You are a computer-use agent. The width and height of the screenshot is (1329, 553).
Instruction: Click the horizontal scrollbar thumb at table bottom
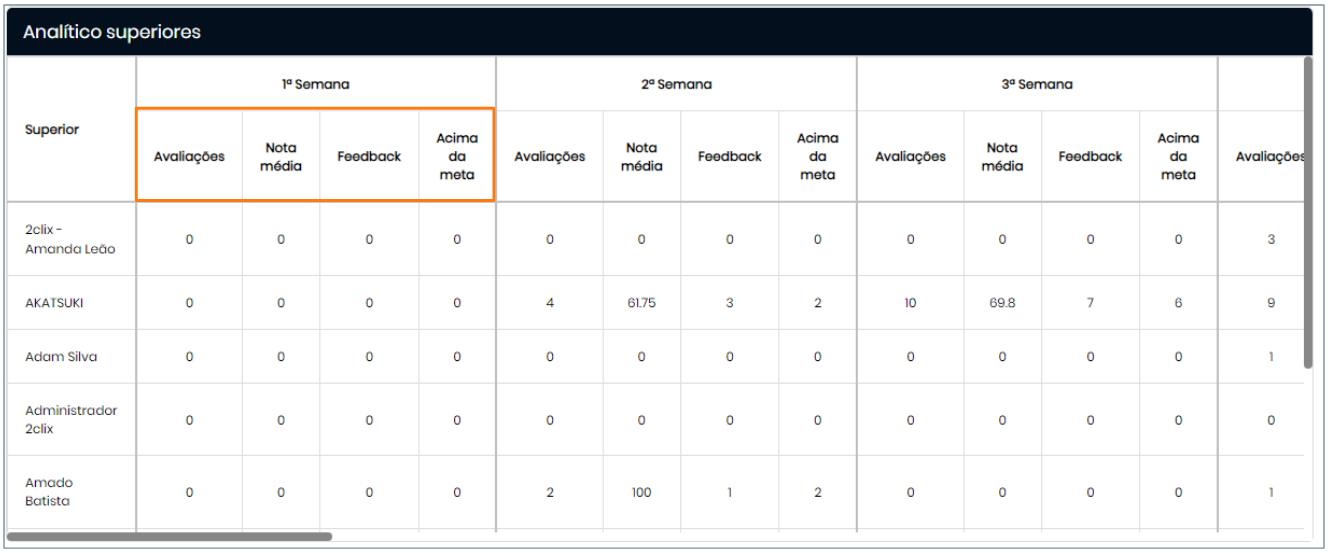pyautogui.click(x=170, y=537)
